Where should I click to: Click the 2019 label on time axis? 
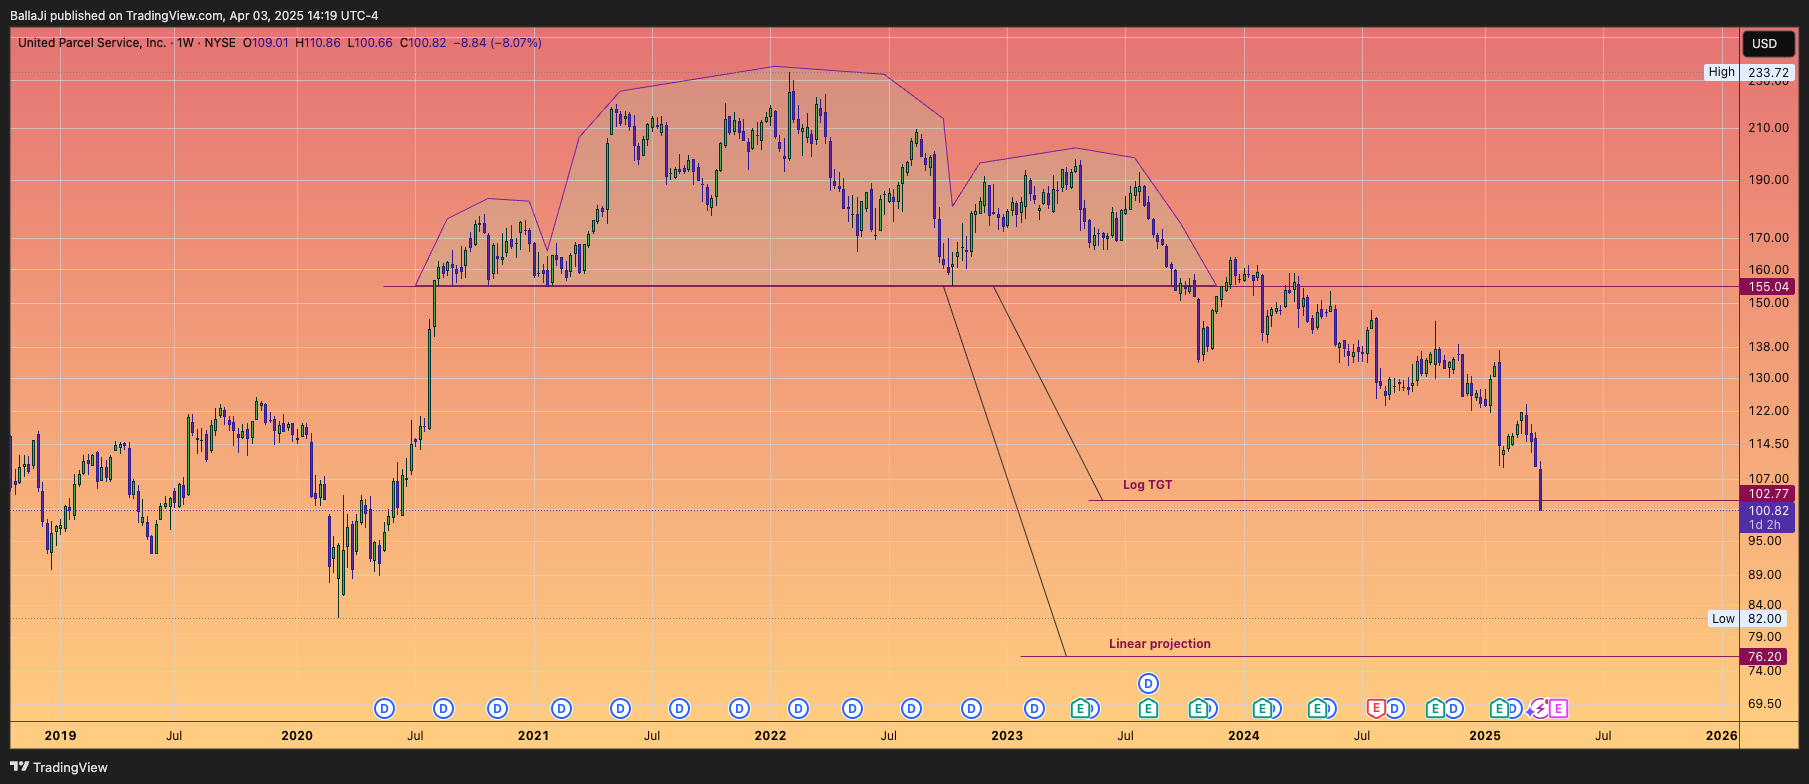(60, 736)
